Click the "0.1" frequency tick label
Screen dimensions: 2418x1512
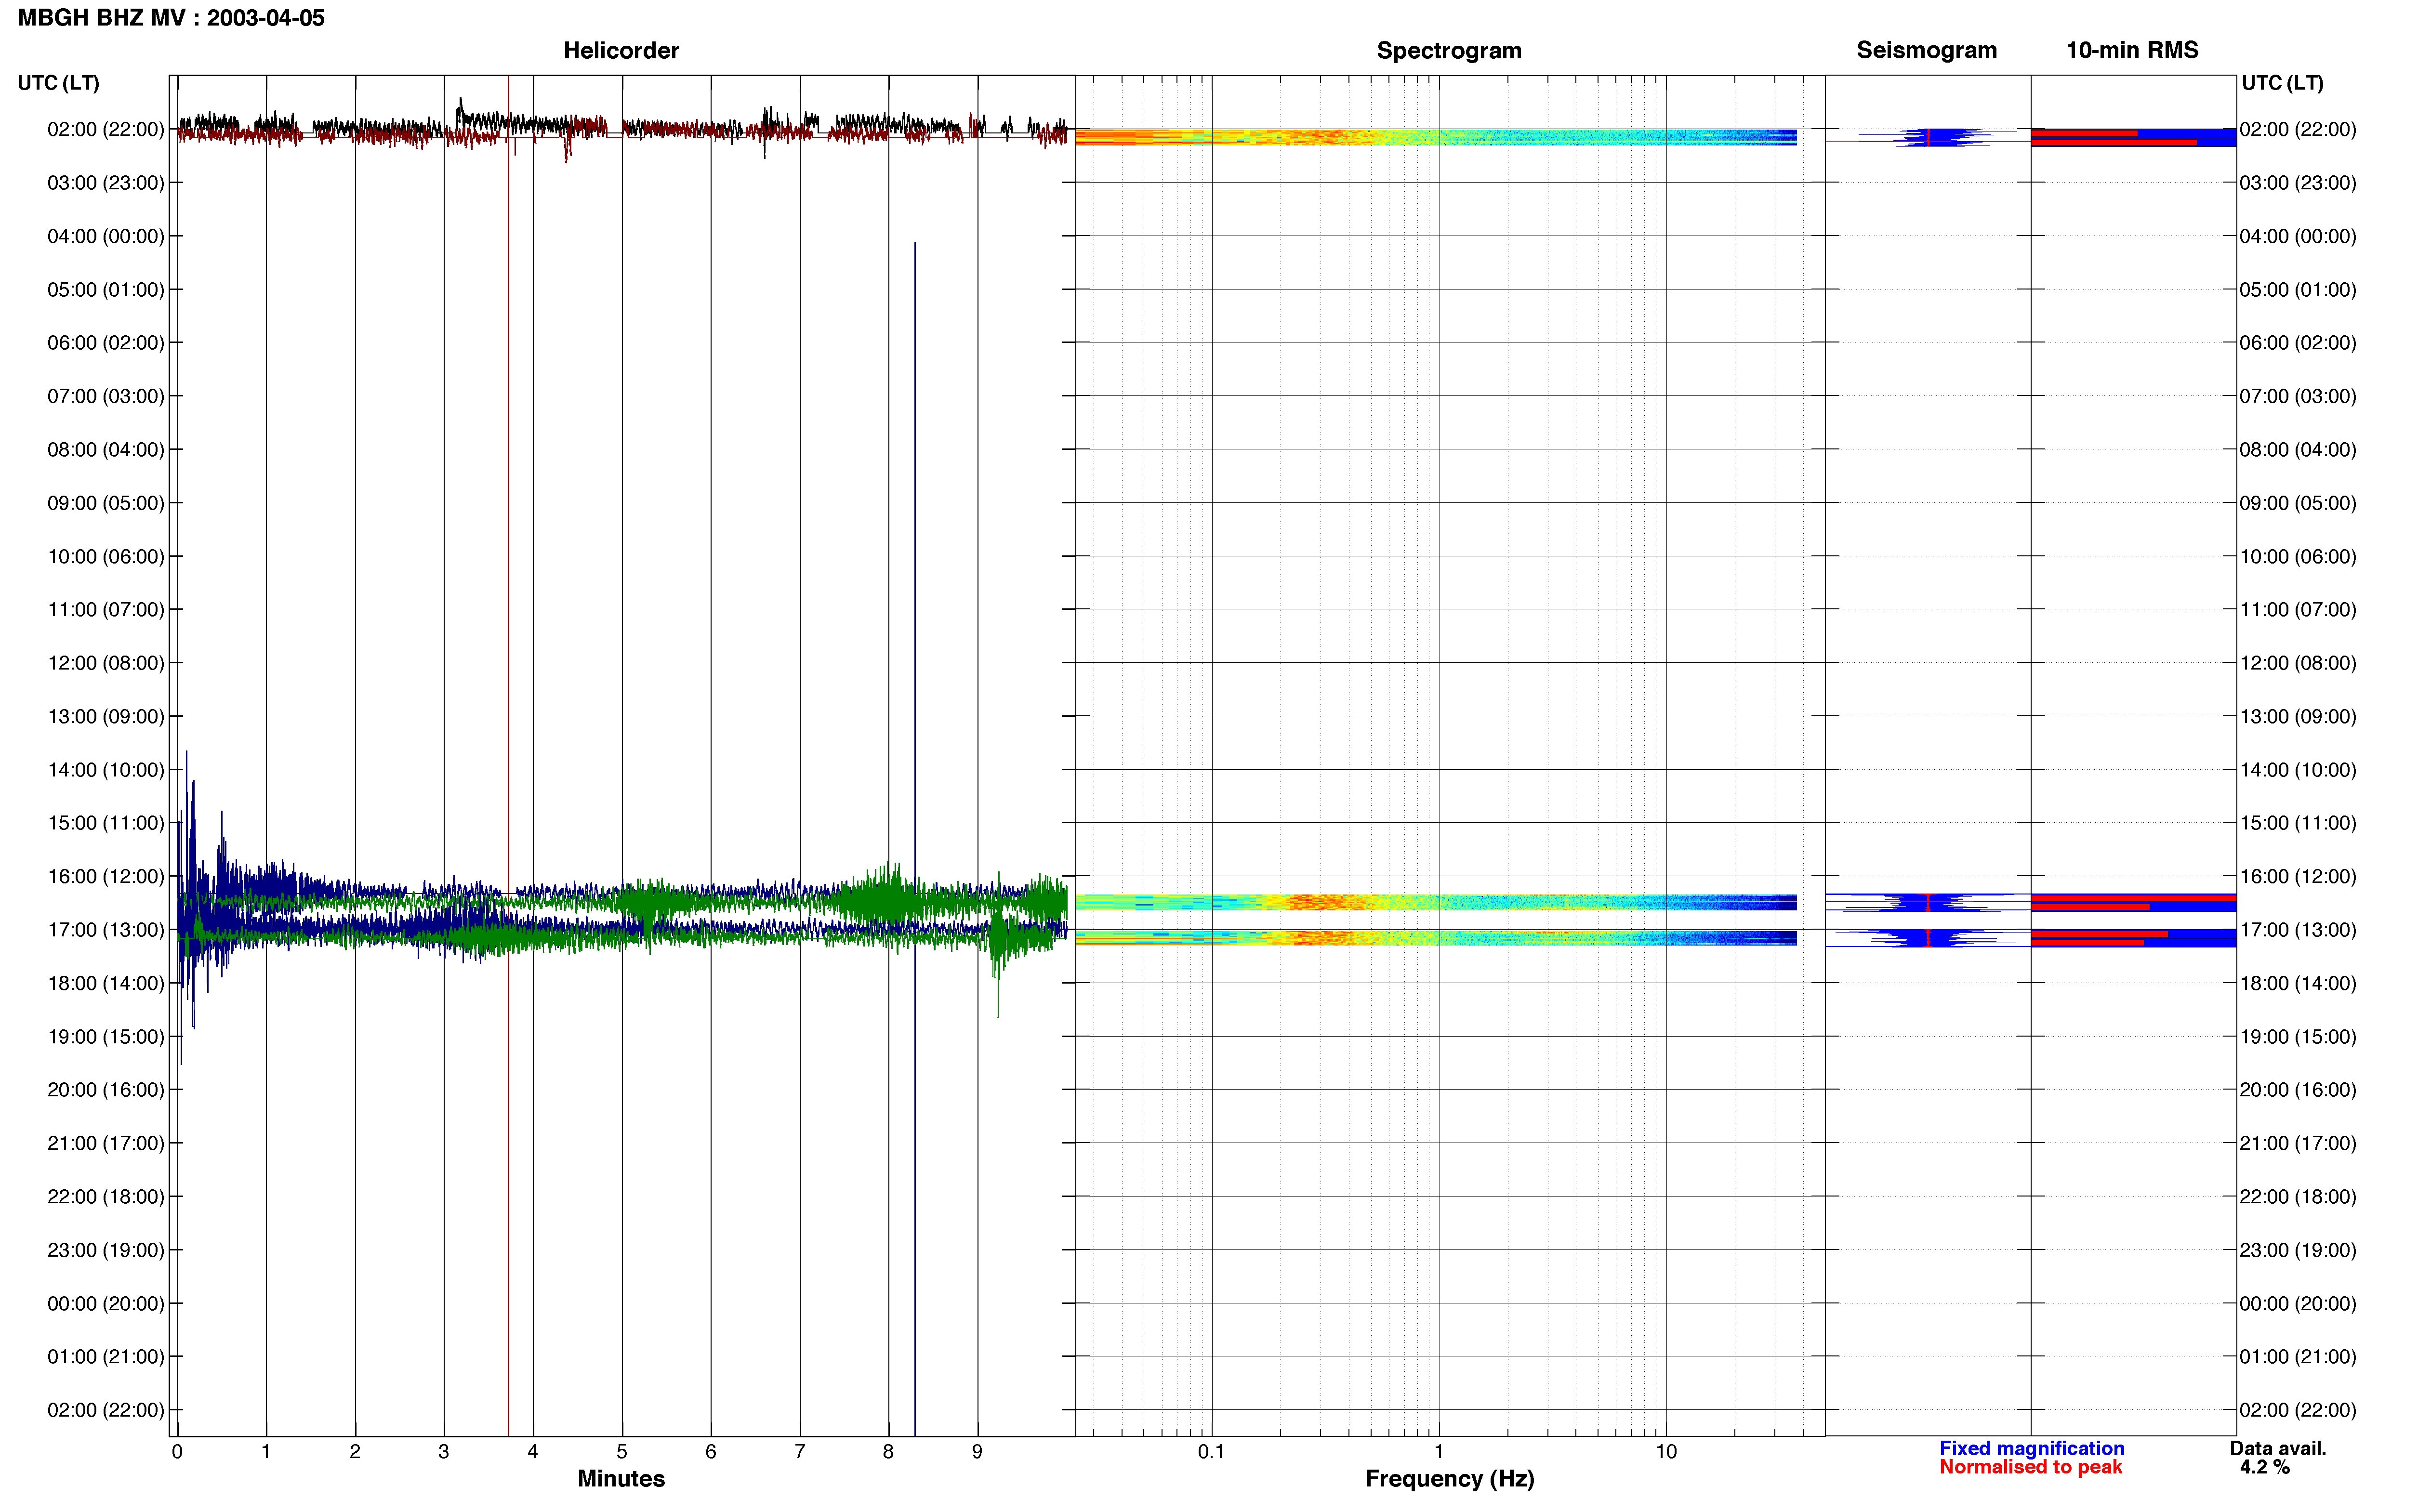[1211, 1451]
